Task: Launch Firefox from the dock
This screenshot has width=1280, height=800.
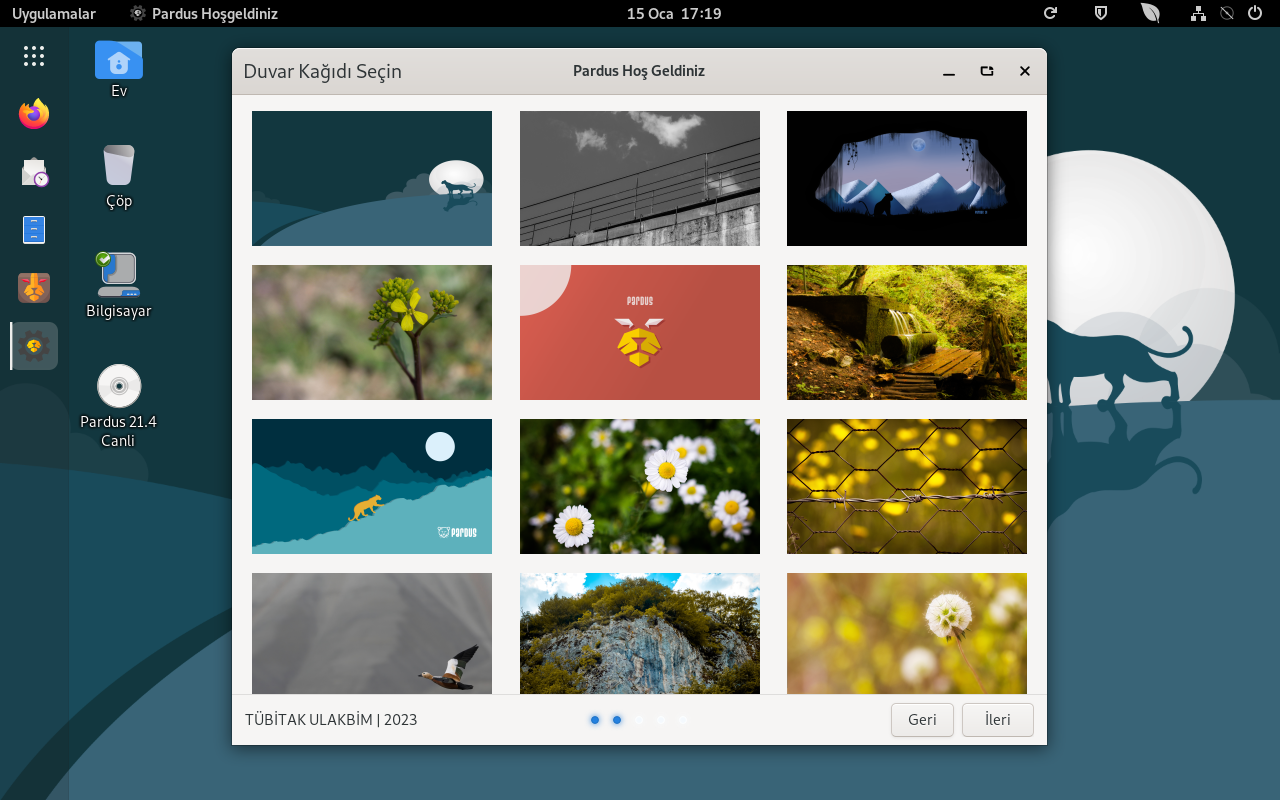Action: [34, 114]
